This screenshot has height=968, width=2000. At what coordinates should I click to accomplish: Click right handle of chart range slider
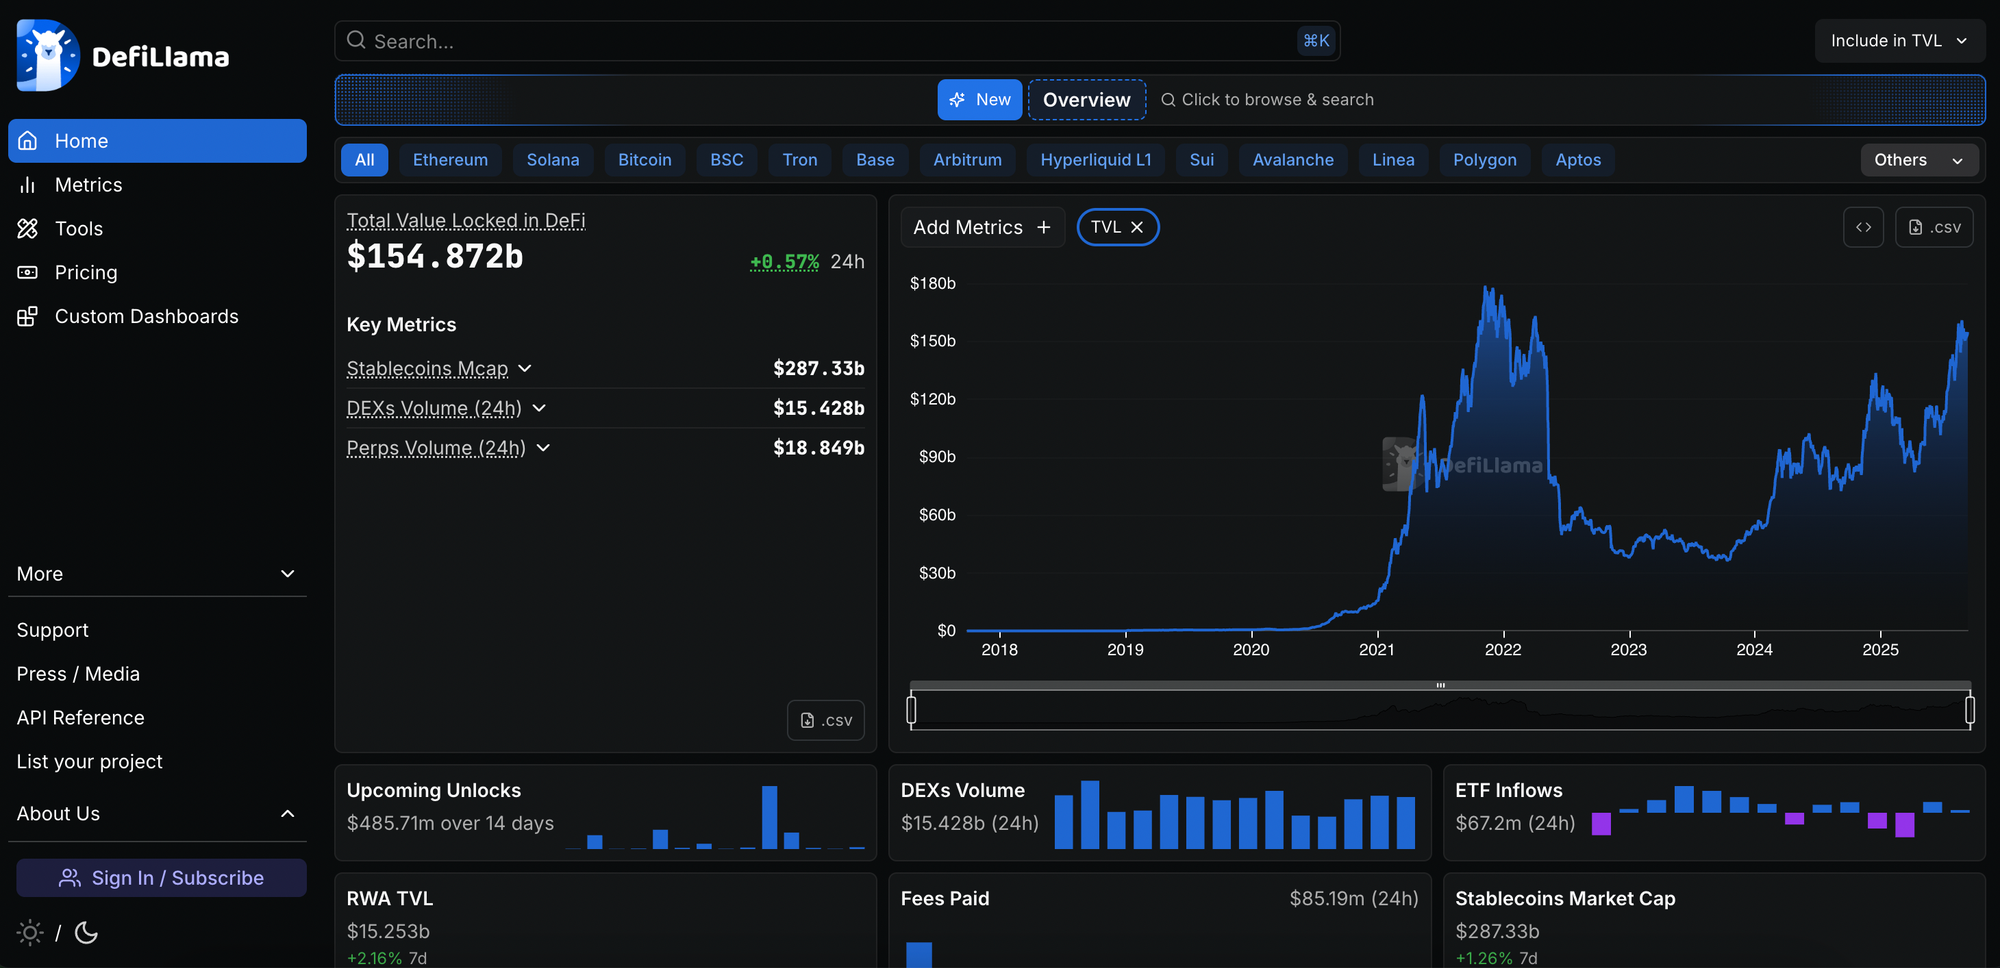(1970, 710)
